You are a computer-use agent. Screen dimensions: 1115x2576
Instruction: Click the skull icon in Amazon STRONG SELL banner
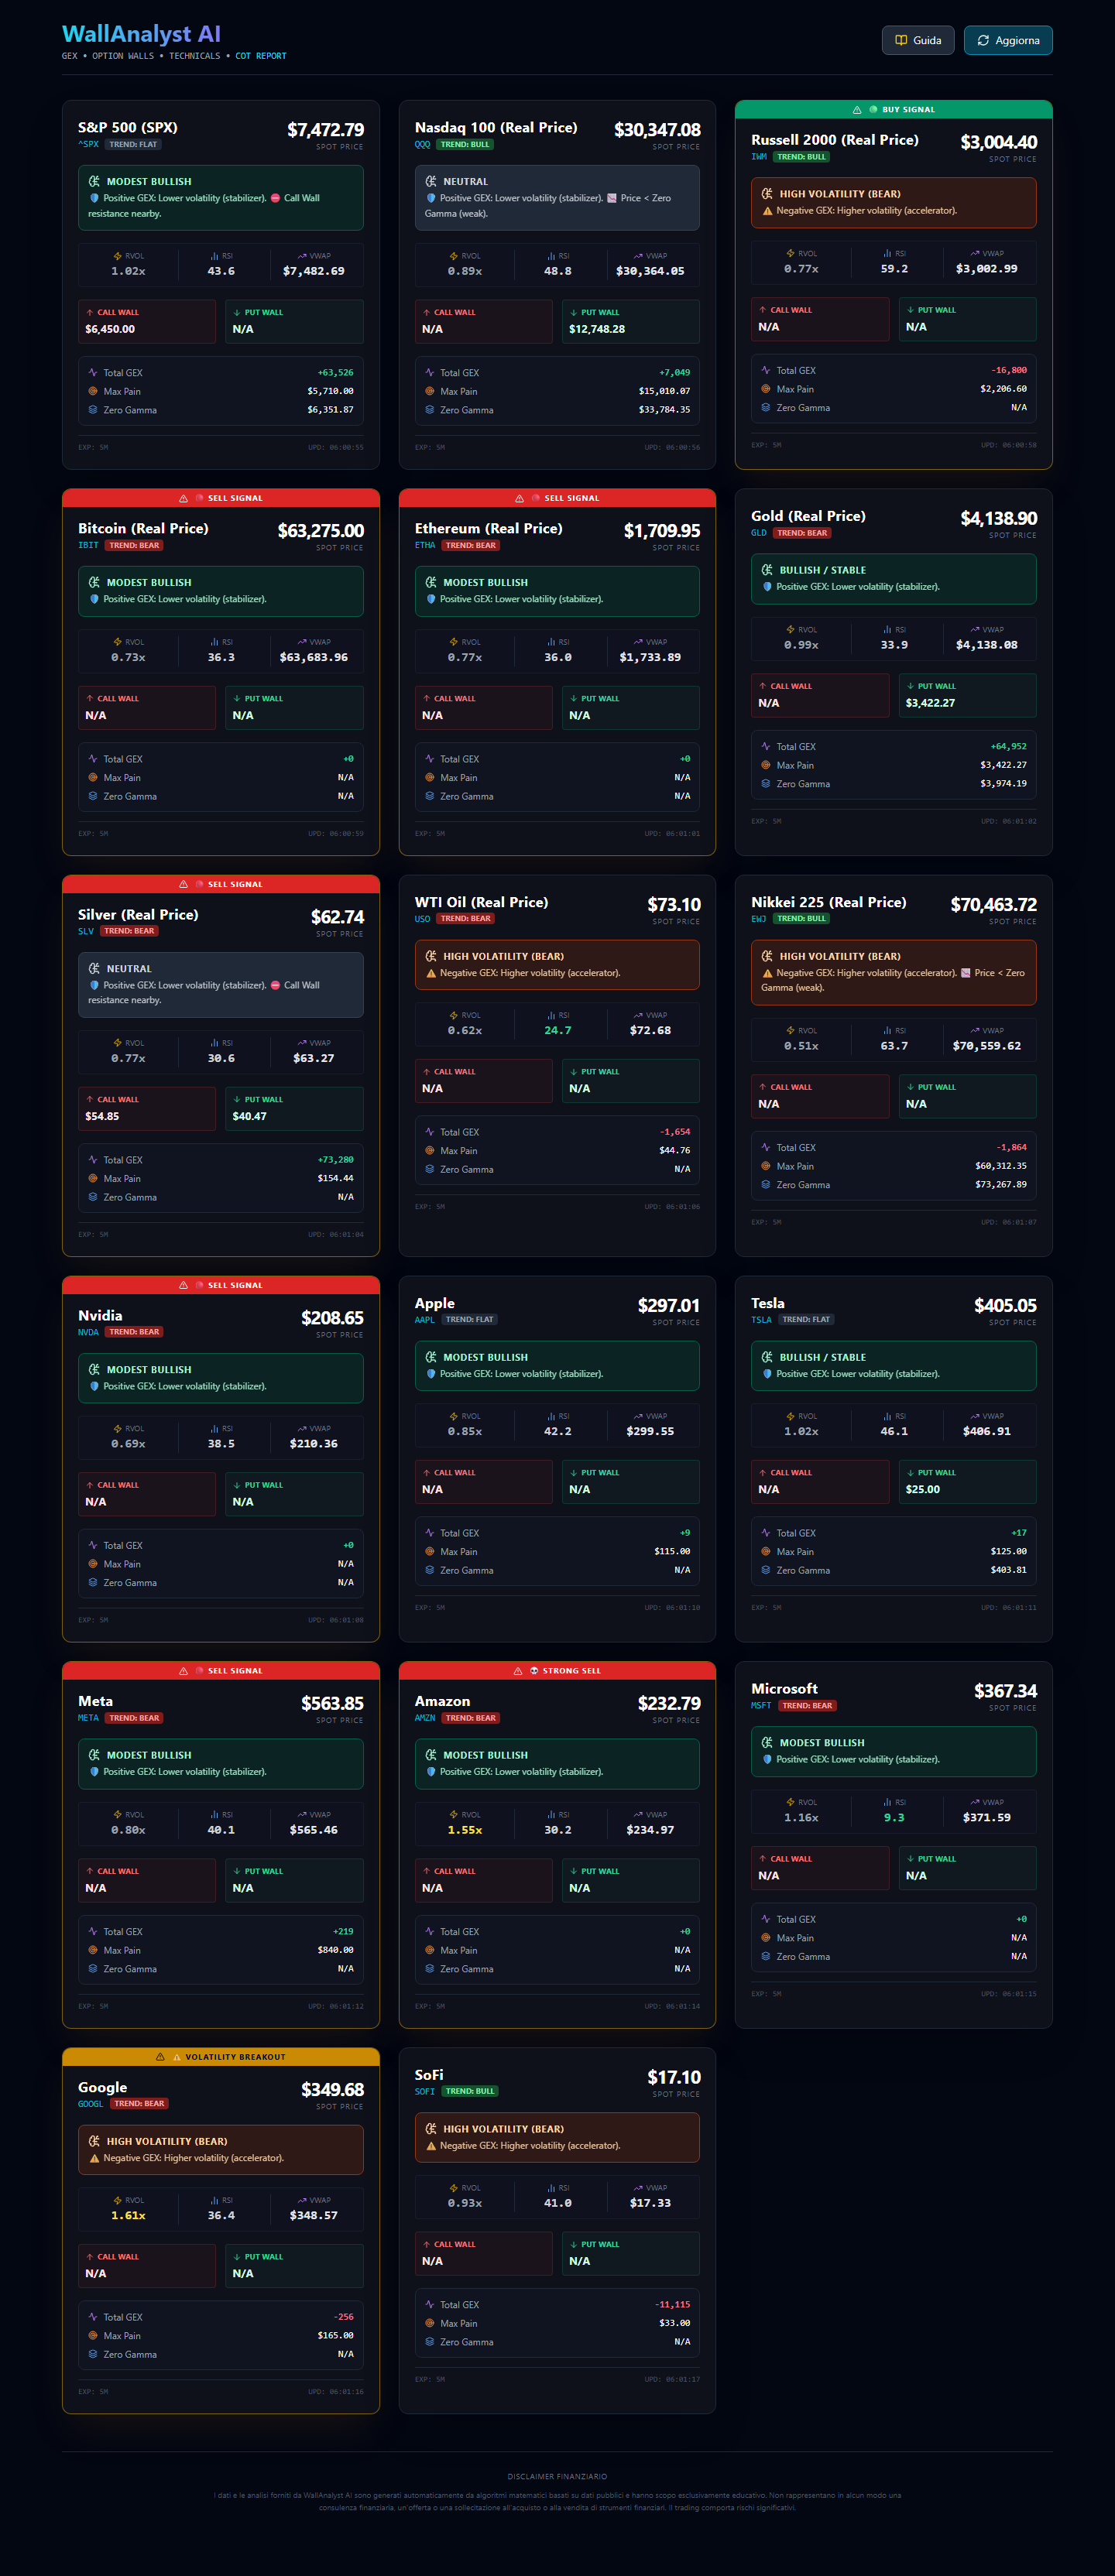[x=534, y=1671]
